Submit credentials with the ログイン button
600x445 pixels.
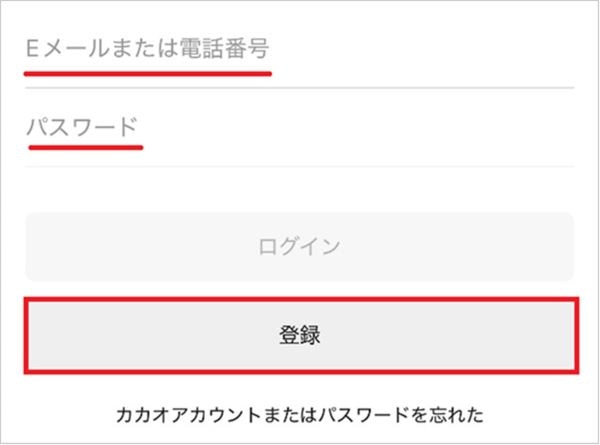pyautogui.click(x=300, y=246)
